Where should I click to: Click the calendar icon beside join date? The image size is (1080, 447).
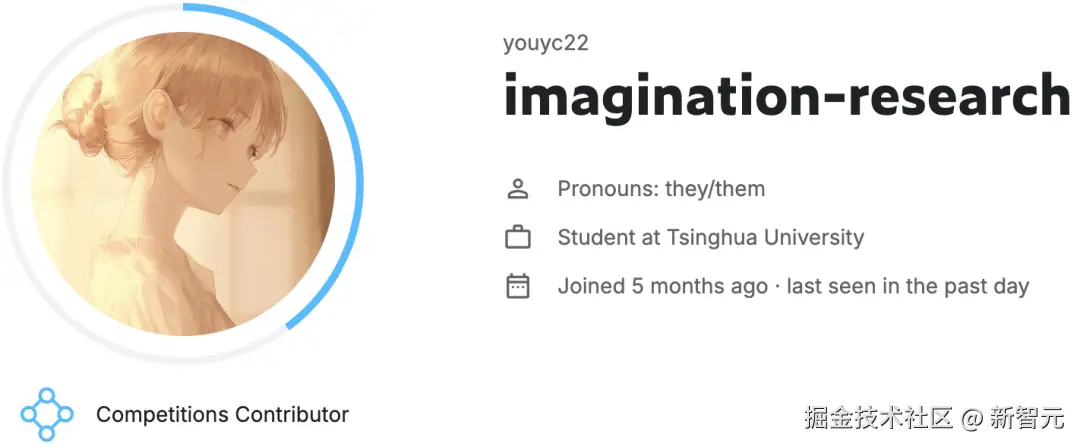[517, 286]
